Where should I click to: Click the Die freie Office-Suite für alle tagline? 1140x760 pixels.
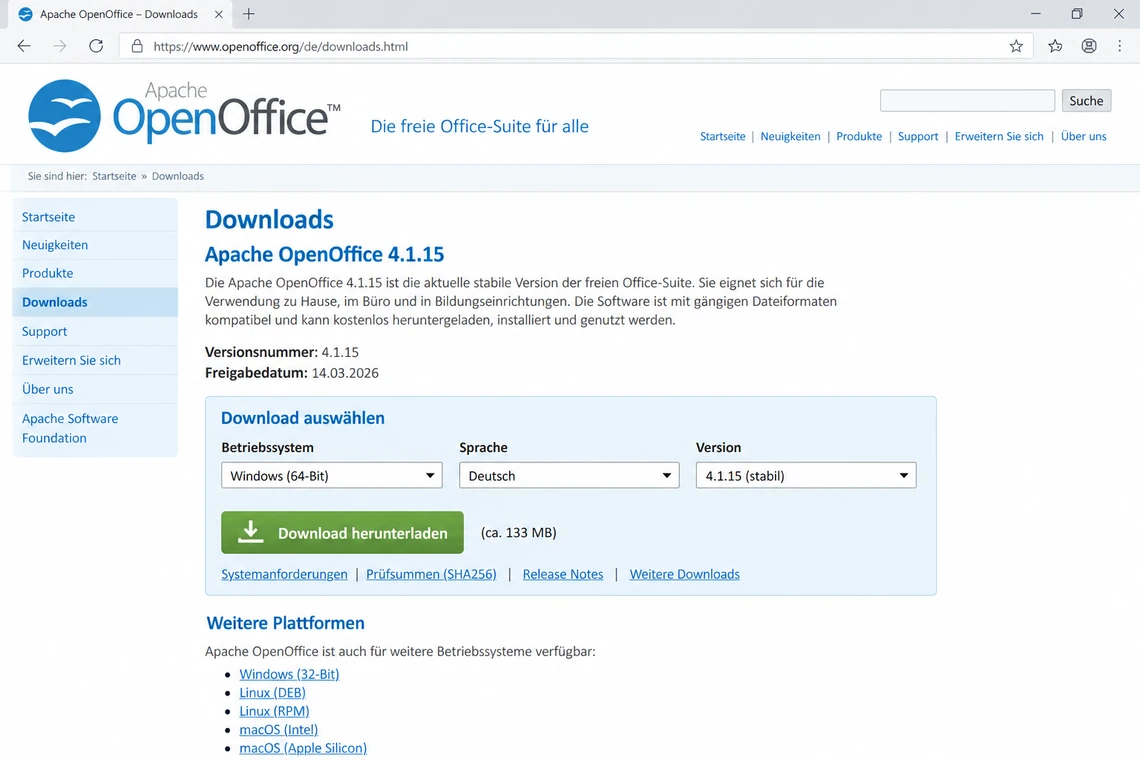point(480,127)
